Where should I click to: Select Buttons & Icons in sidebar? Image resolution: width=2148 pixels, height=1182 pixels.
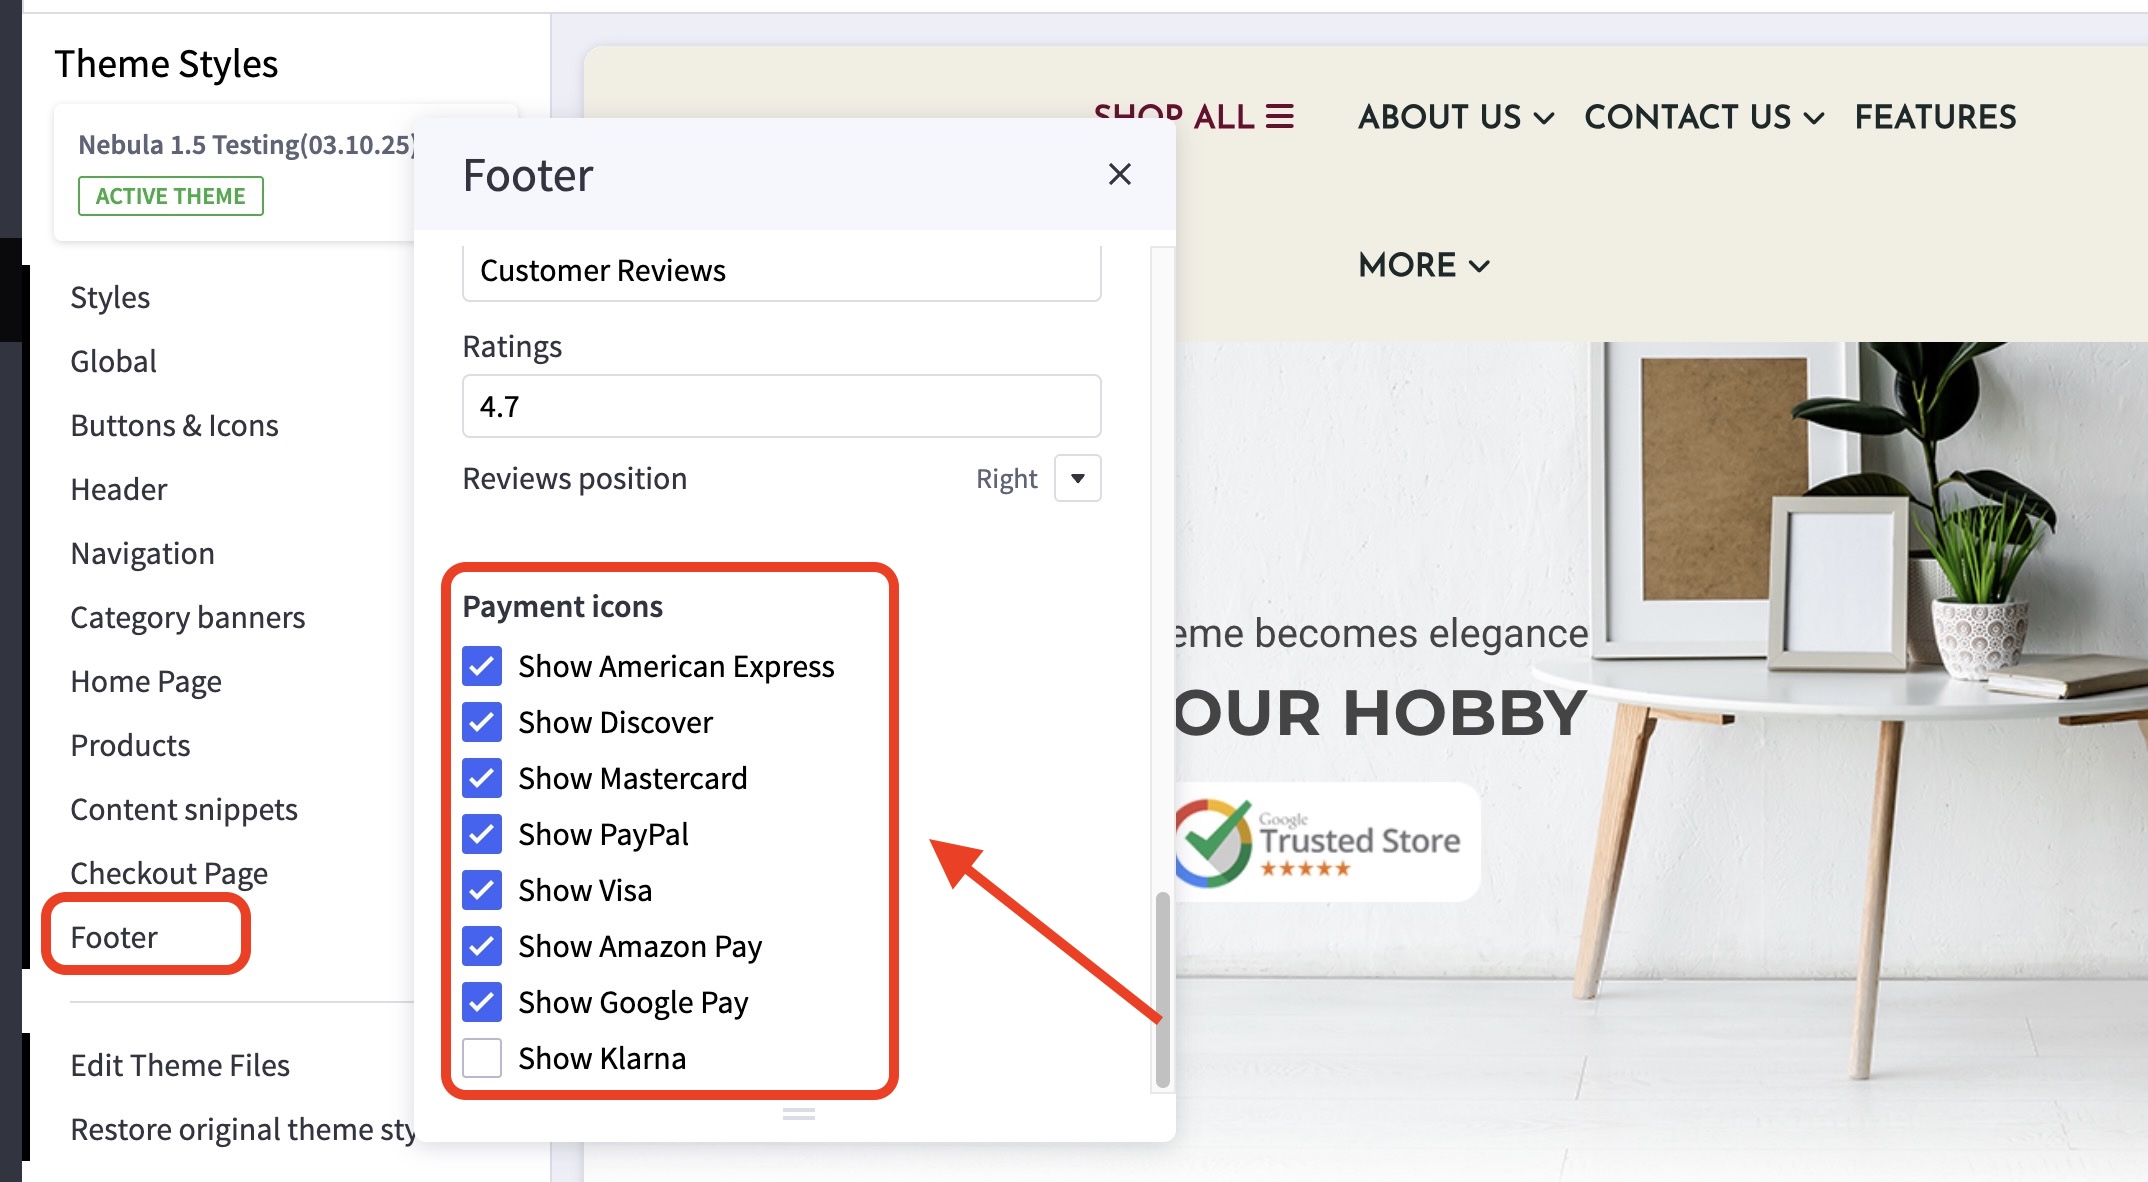(x=174, y=425)
